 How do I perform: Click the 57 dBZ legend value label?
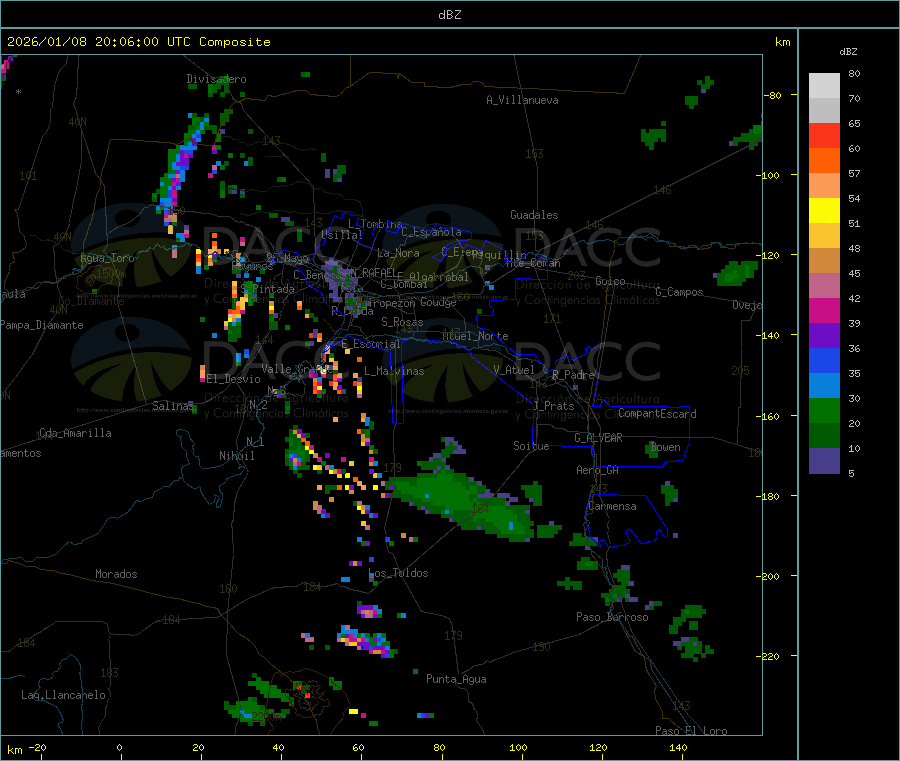[854, 173]
